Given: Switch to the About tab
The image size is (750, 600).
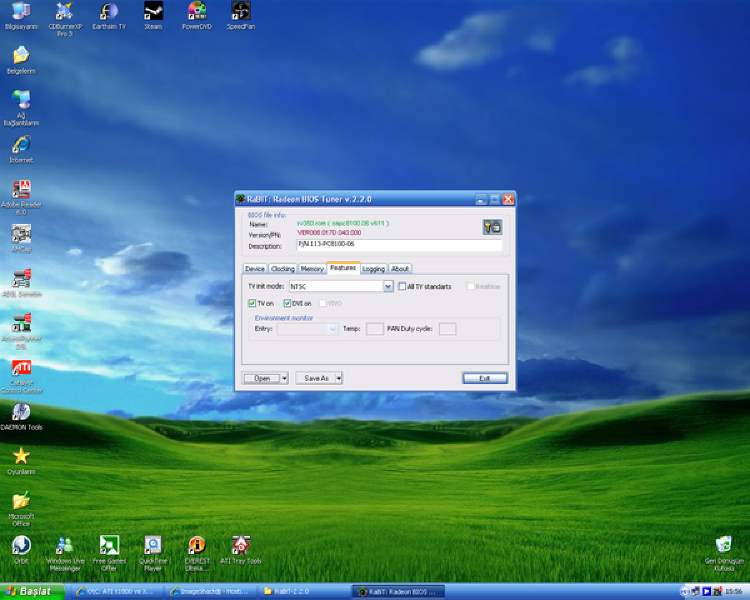Looking at the screenshot, I should pos(400,269).
